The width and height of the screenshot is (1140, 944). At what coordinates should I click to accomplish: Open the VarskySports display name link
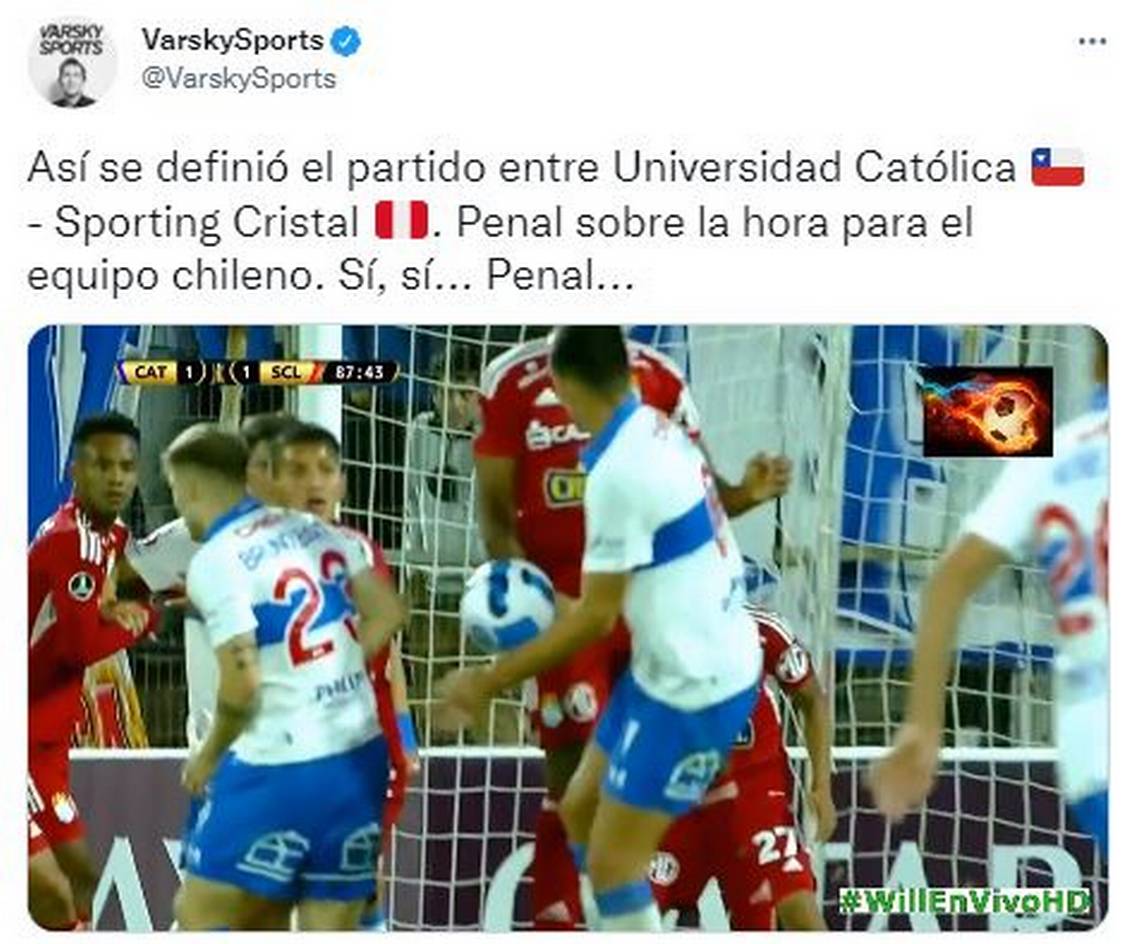point(233,40)
